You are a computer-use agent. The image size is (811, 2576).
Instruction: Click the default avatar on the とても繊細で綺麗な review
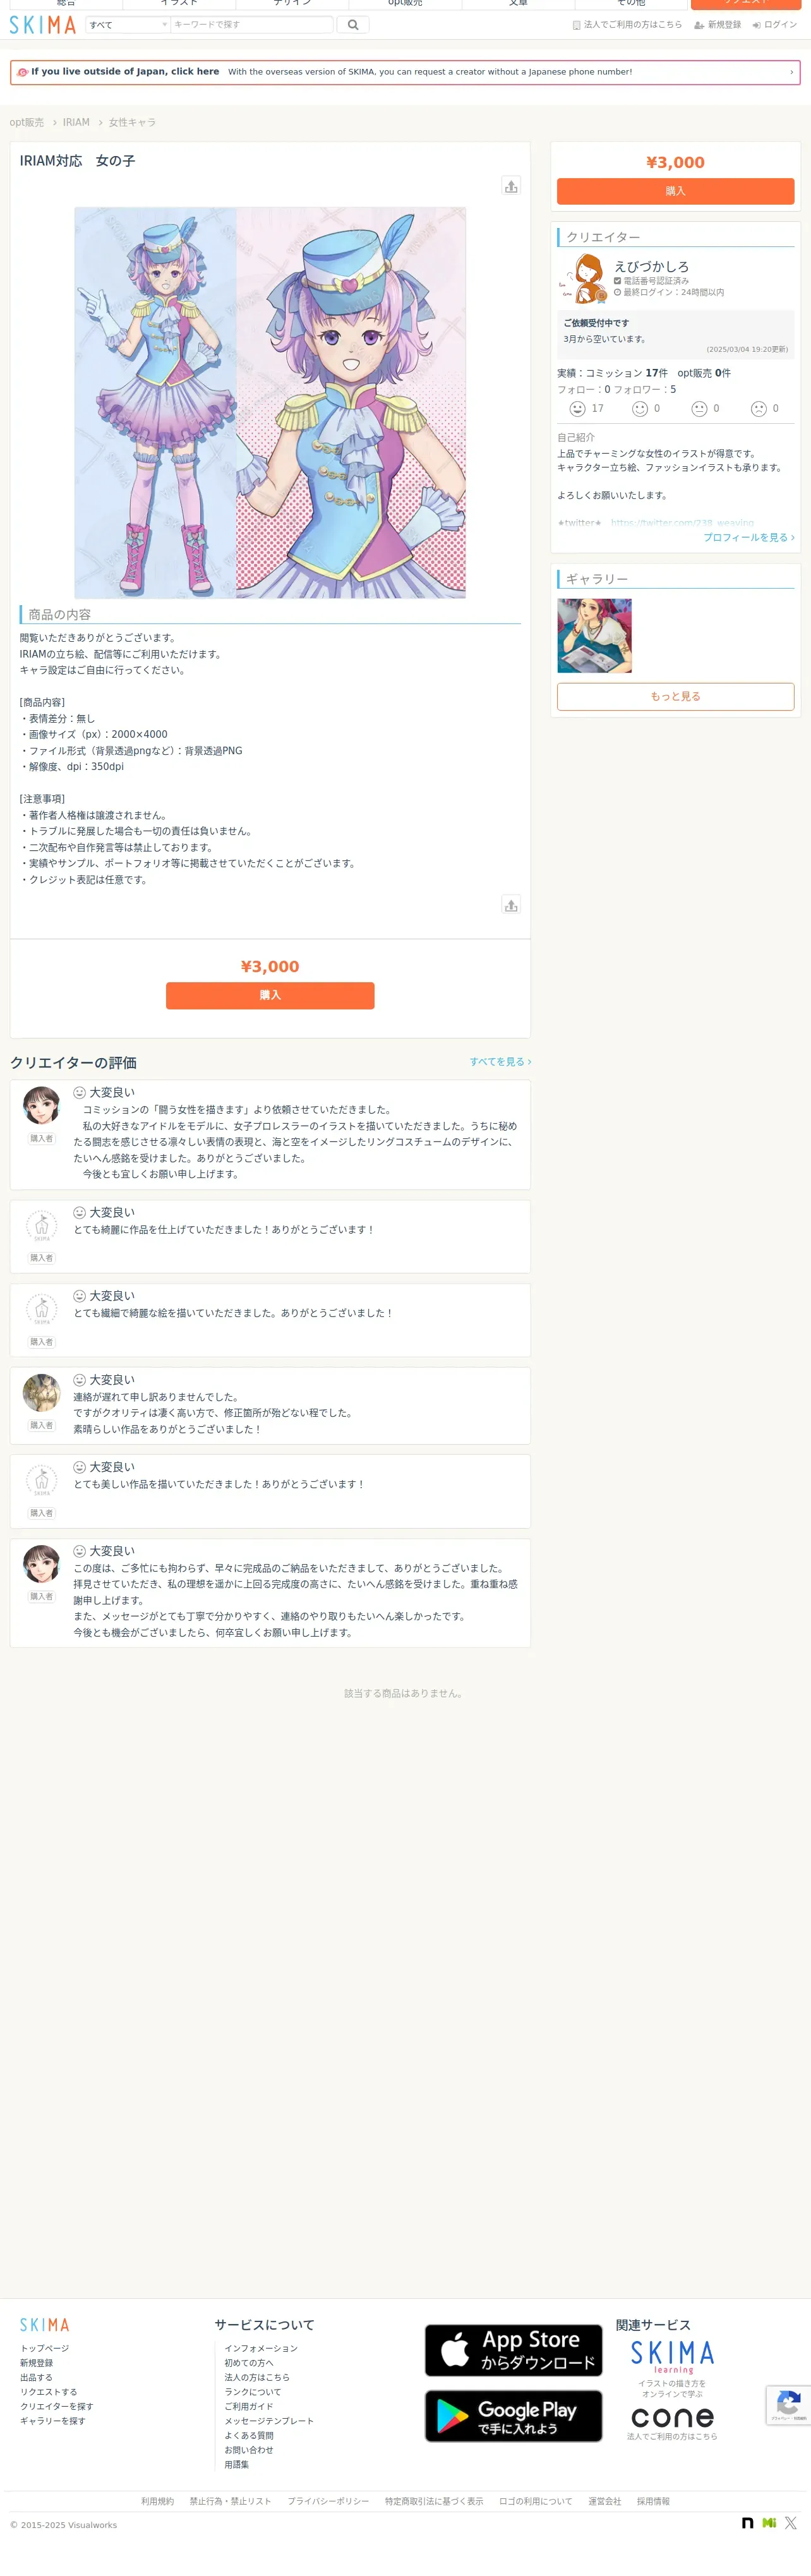[x=41, y=1309]
